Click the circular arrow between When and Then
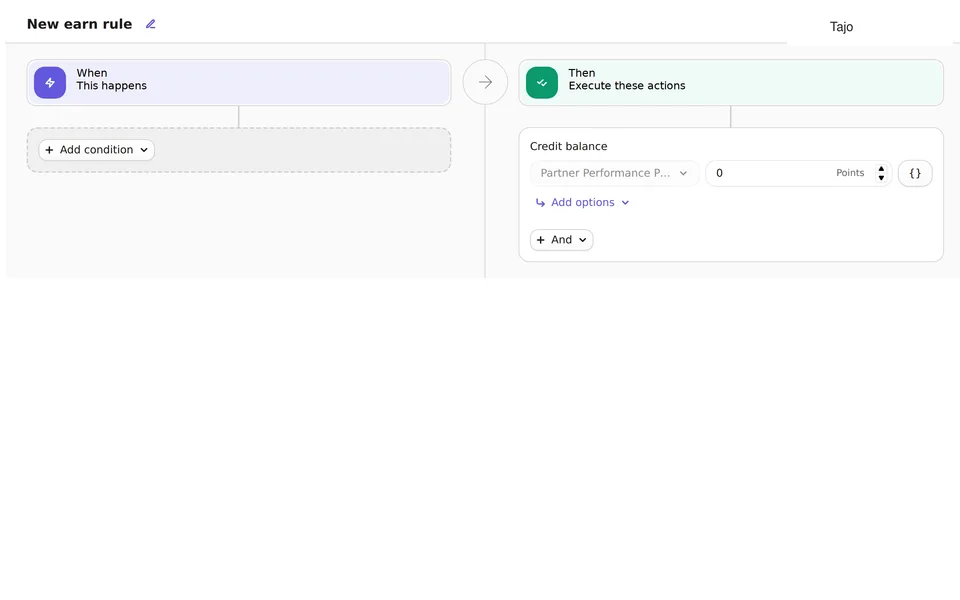960x600 pixels. click(x=486, y=82)
